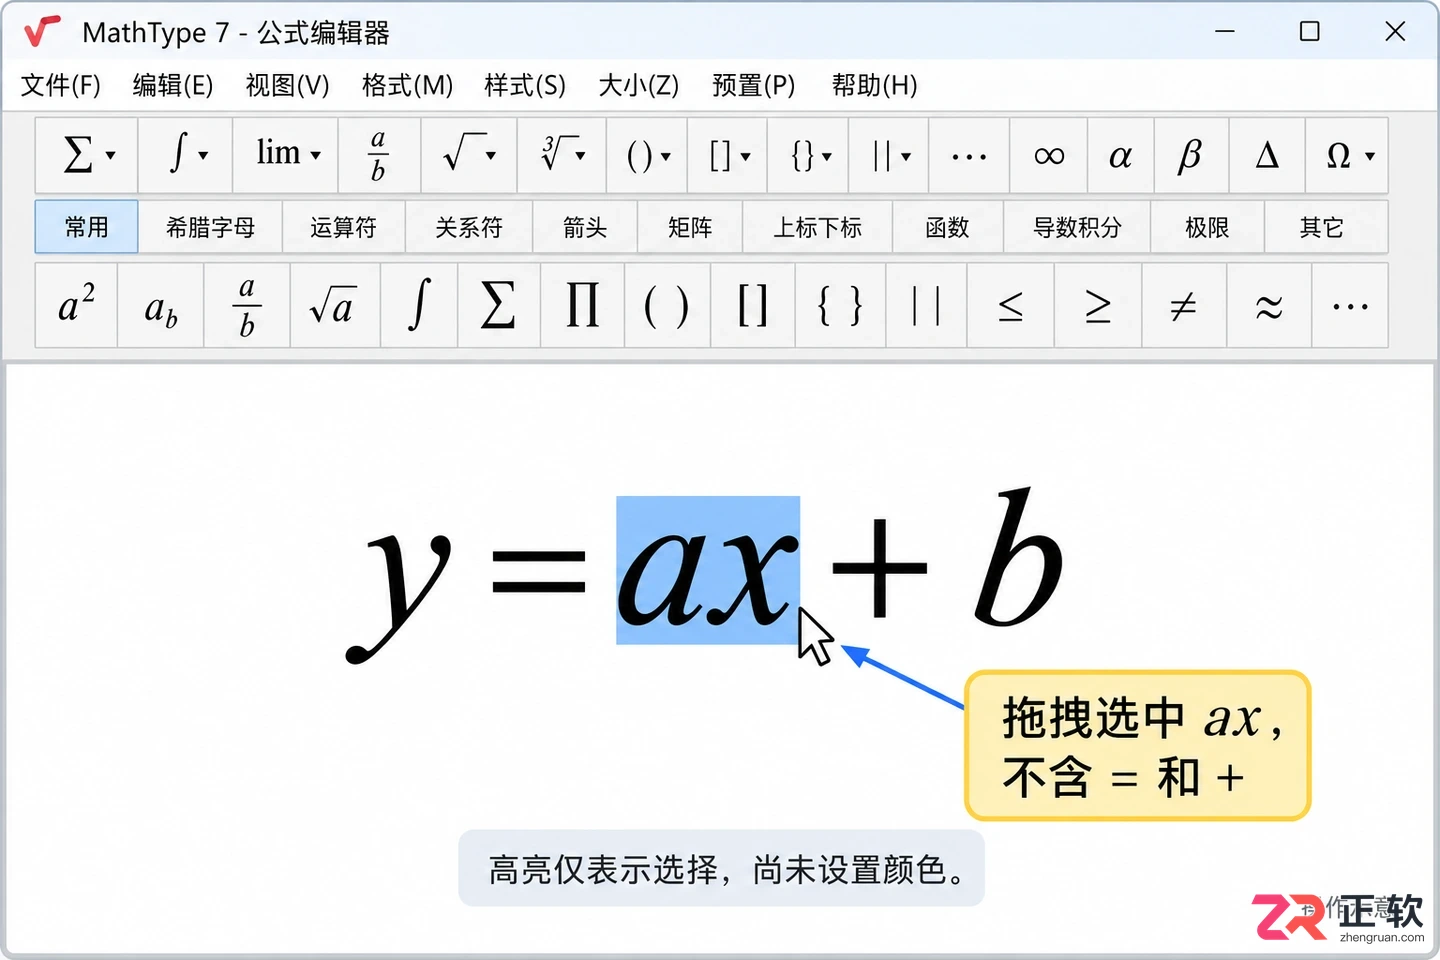The image size is (1440, 960).
Task: Click the letter b in the formula
Action: click(1018, 558)
